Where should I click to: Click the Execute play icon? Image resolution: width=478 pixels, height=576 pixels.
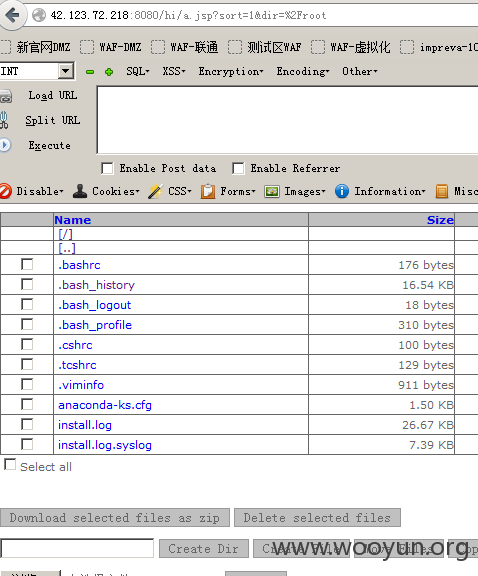5,145
